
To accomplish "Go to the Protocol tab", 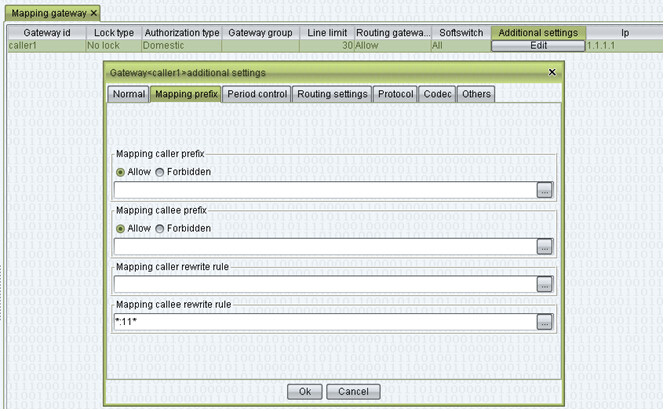I will pos(395,94).
